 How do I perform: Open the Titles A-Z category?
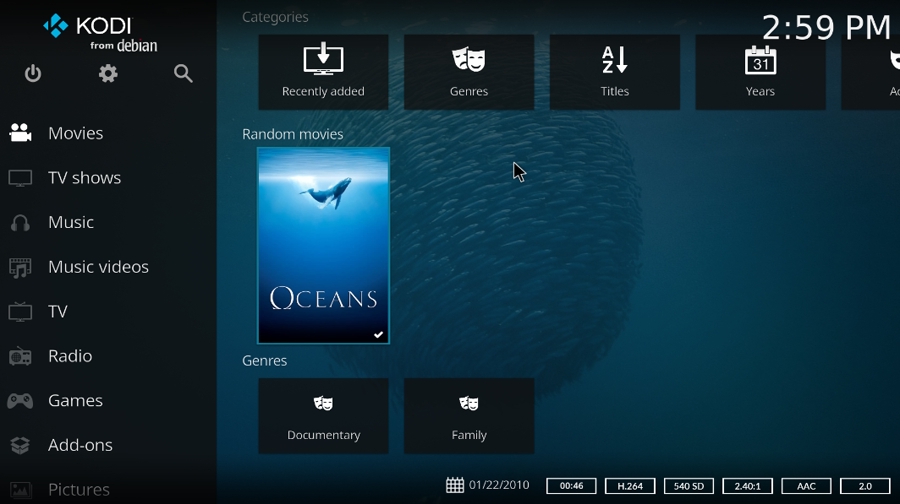614,72
